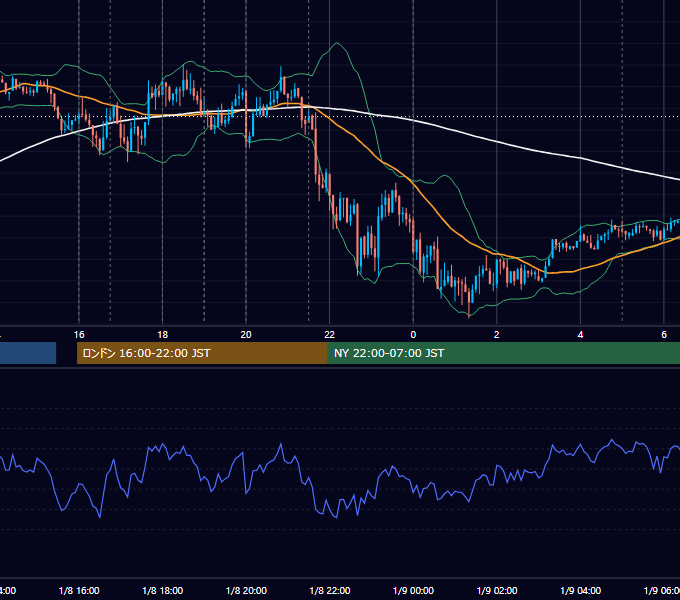Click the '1/9 00:00' date label
680x600 pixels.
[x=413, y=590]
